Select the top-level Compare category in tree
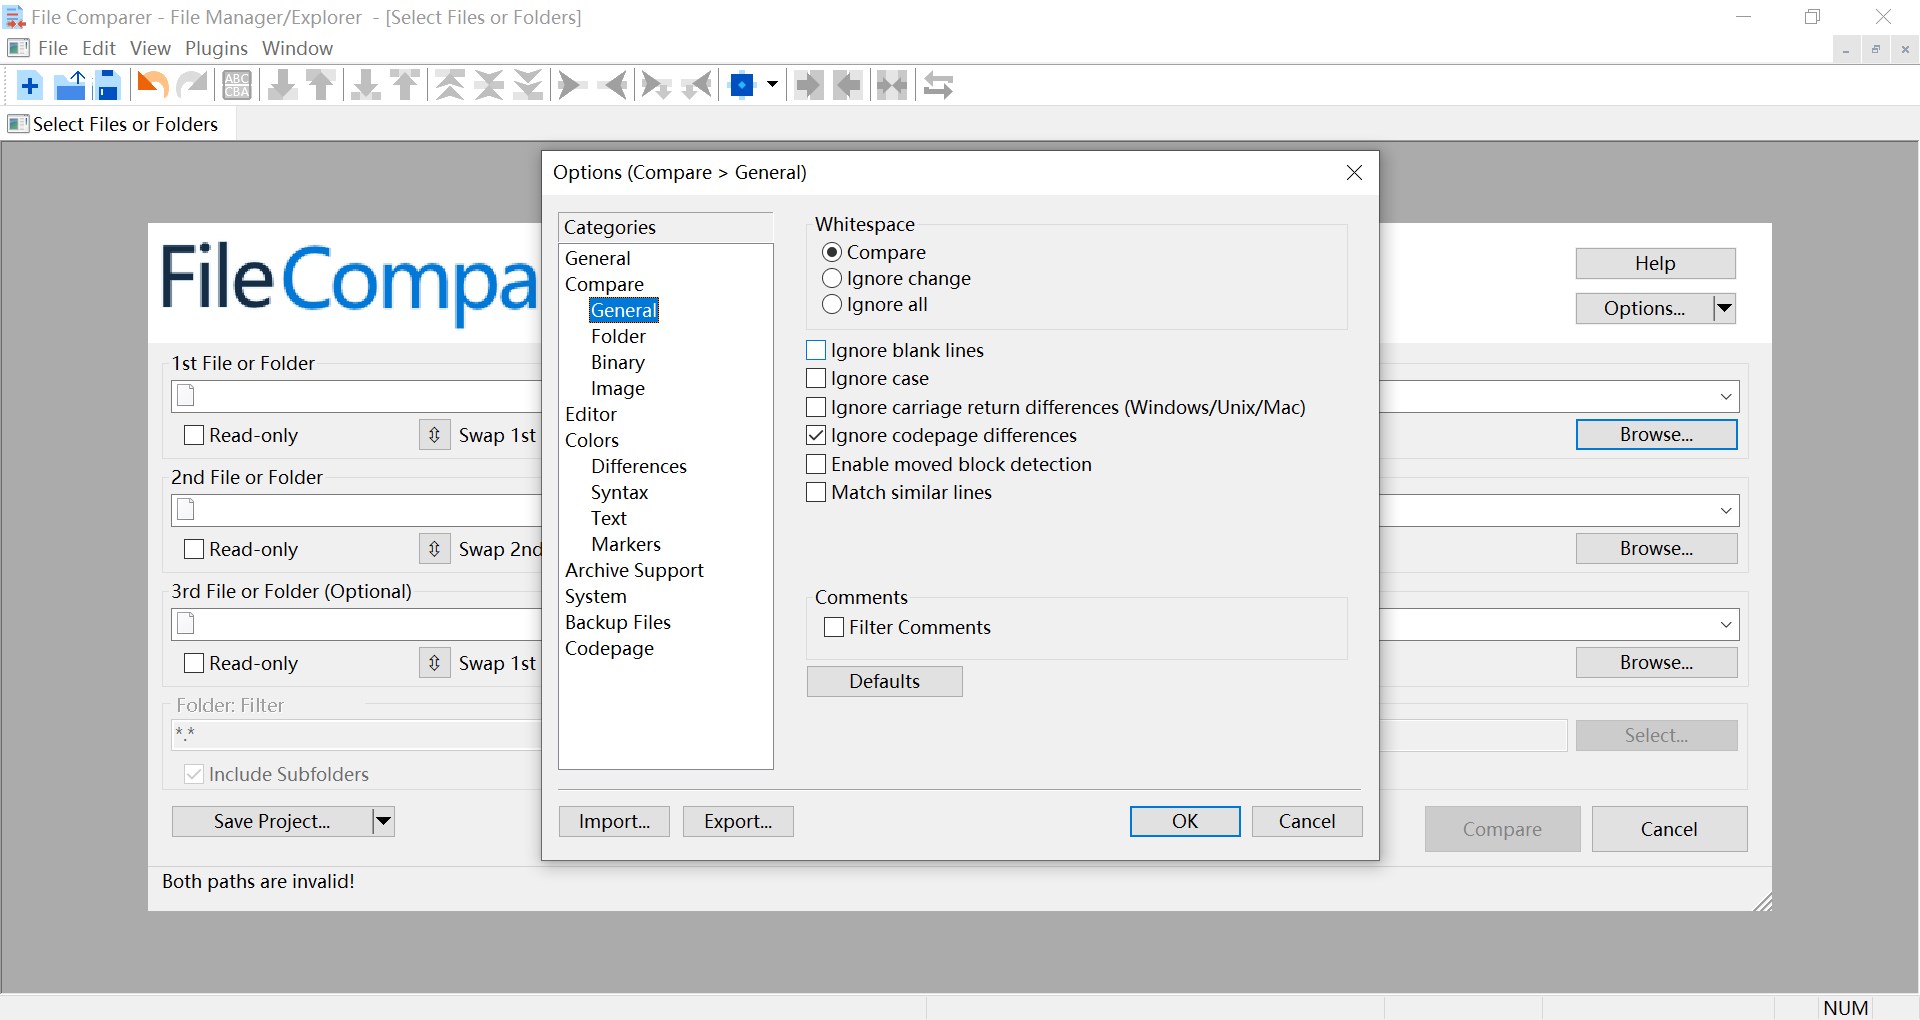Image resolution: width=1920 pixels, height=1020 pixels. (x=604, y=284)
